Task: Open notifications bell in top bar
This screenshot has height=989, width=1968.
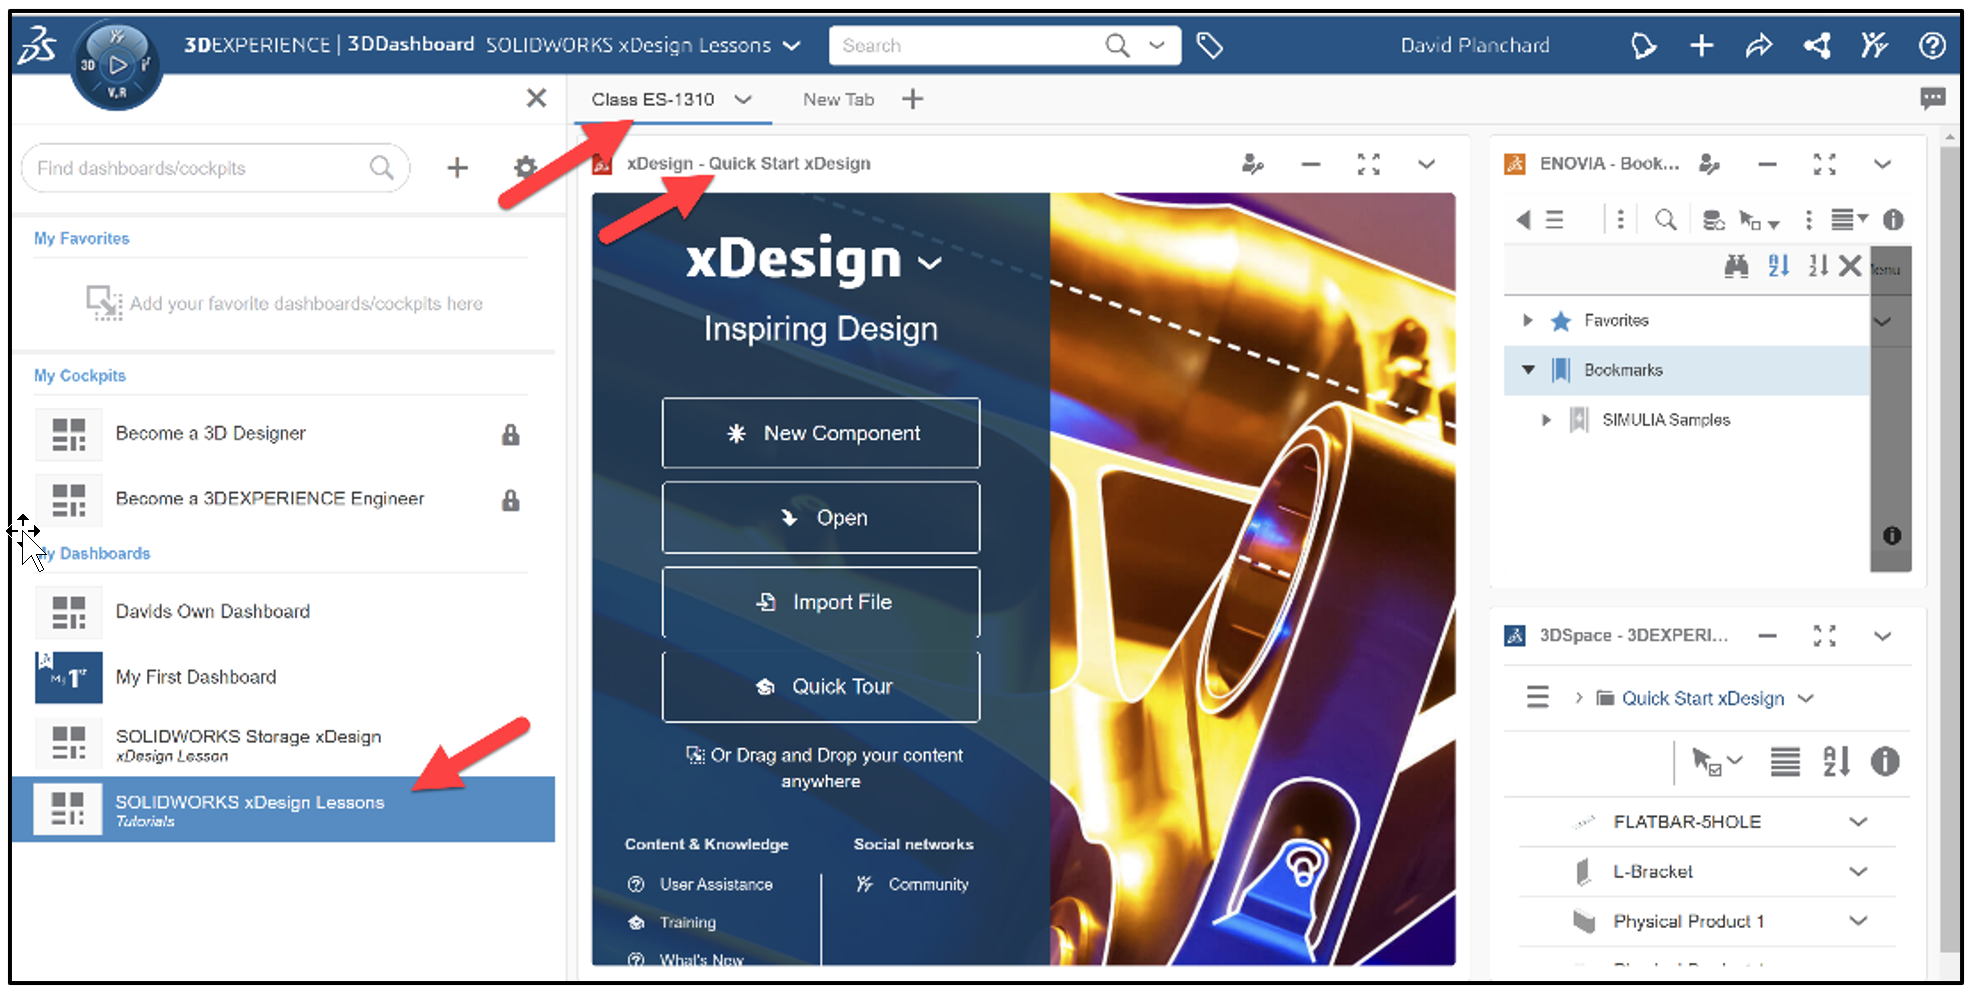Action: click(x=1643, y=45)
